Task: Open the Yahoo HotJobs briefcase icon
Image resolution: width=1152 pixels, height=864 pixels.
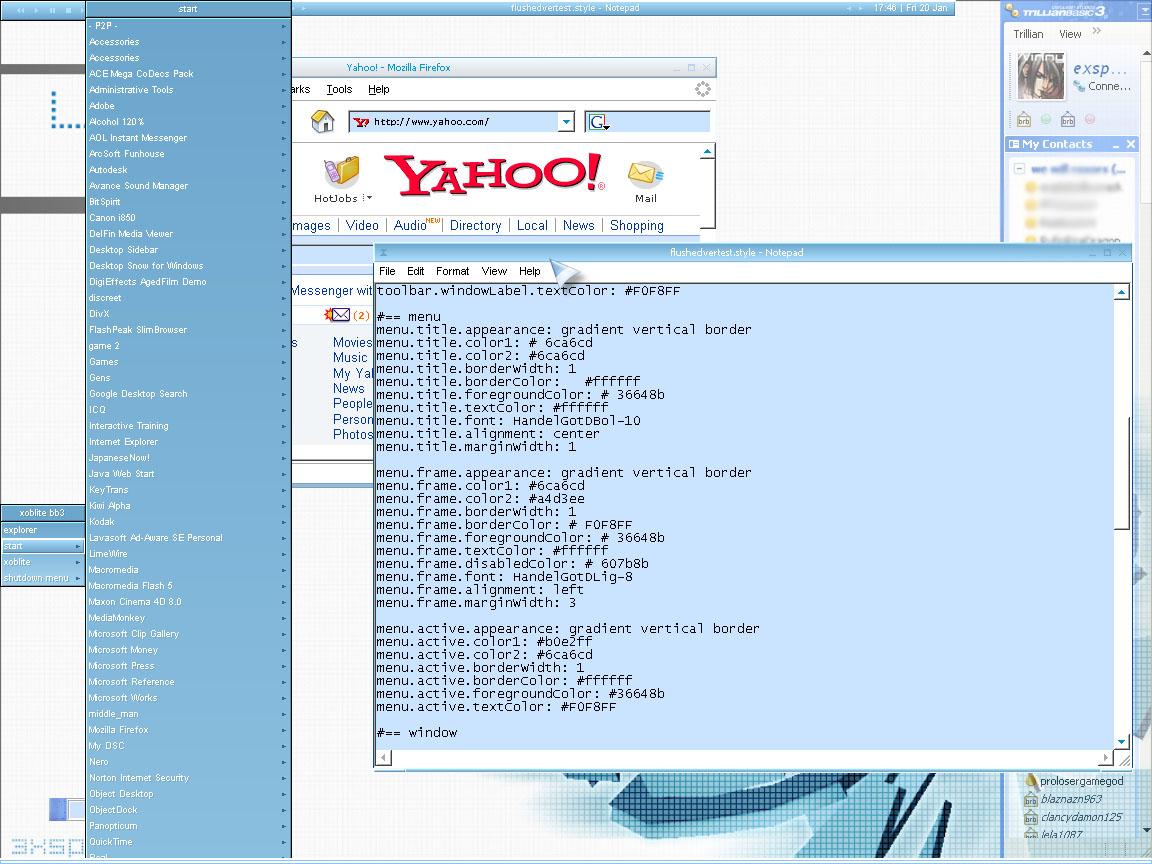Action: pos(342,171)
